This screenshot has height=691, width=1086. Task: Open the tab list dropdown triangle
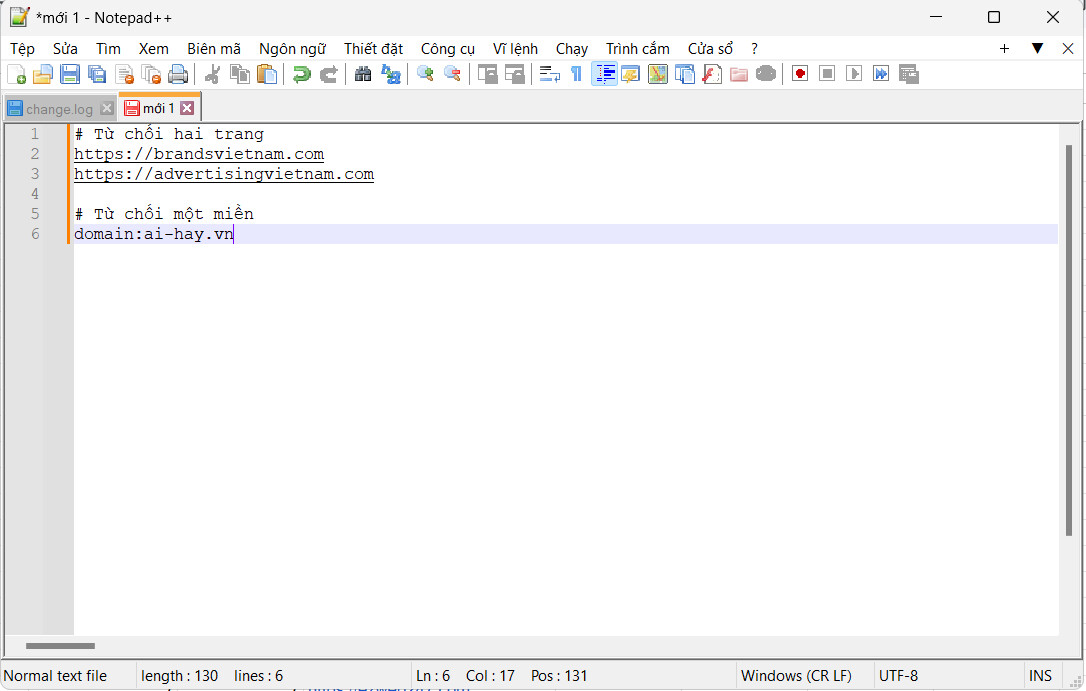point(1038,48)
